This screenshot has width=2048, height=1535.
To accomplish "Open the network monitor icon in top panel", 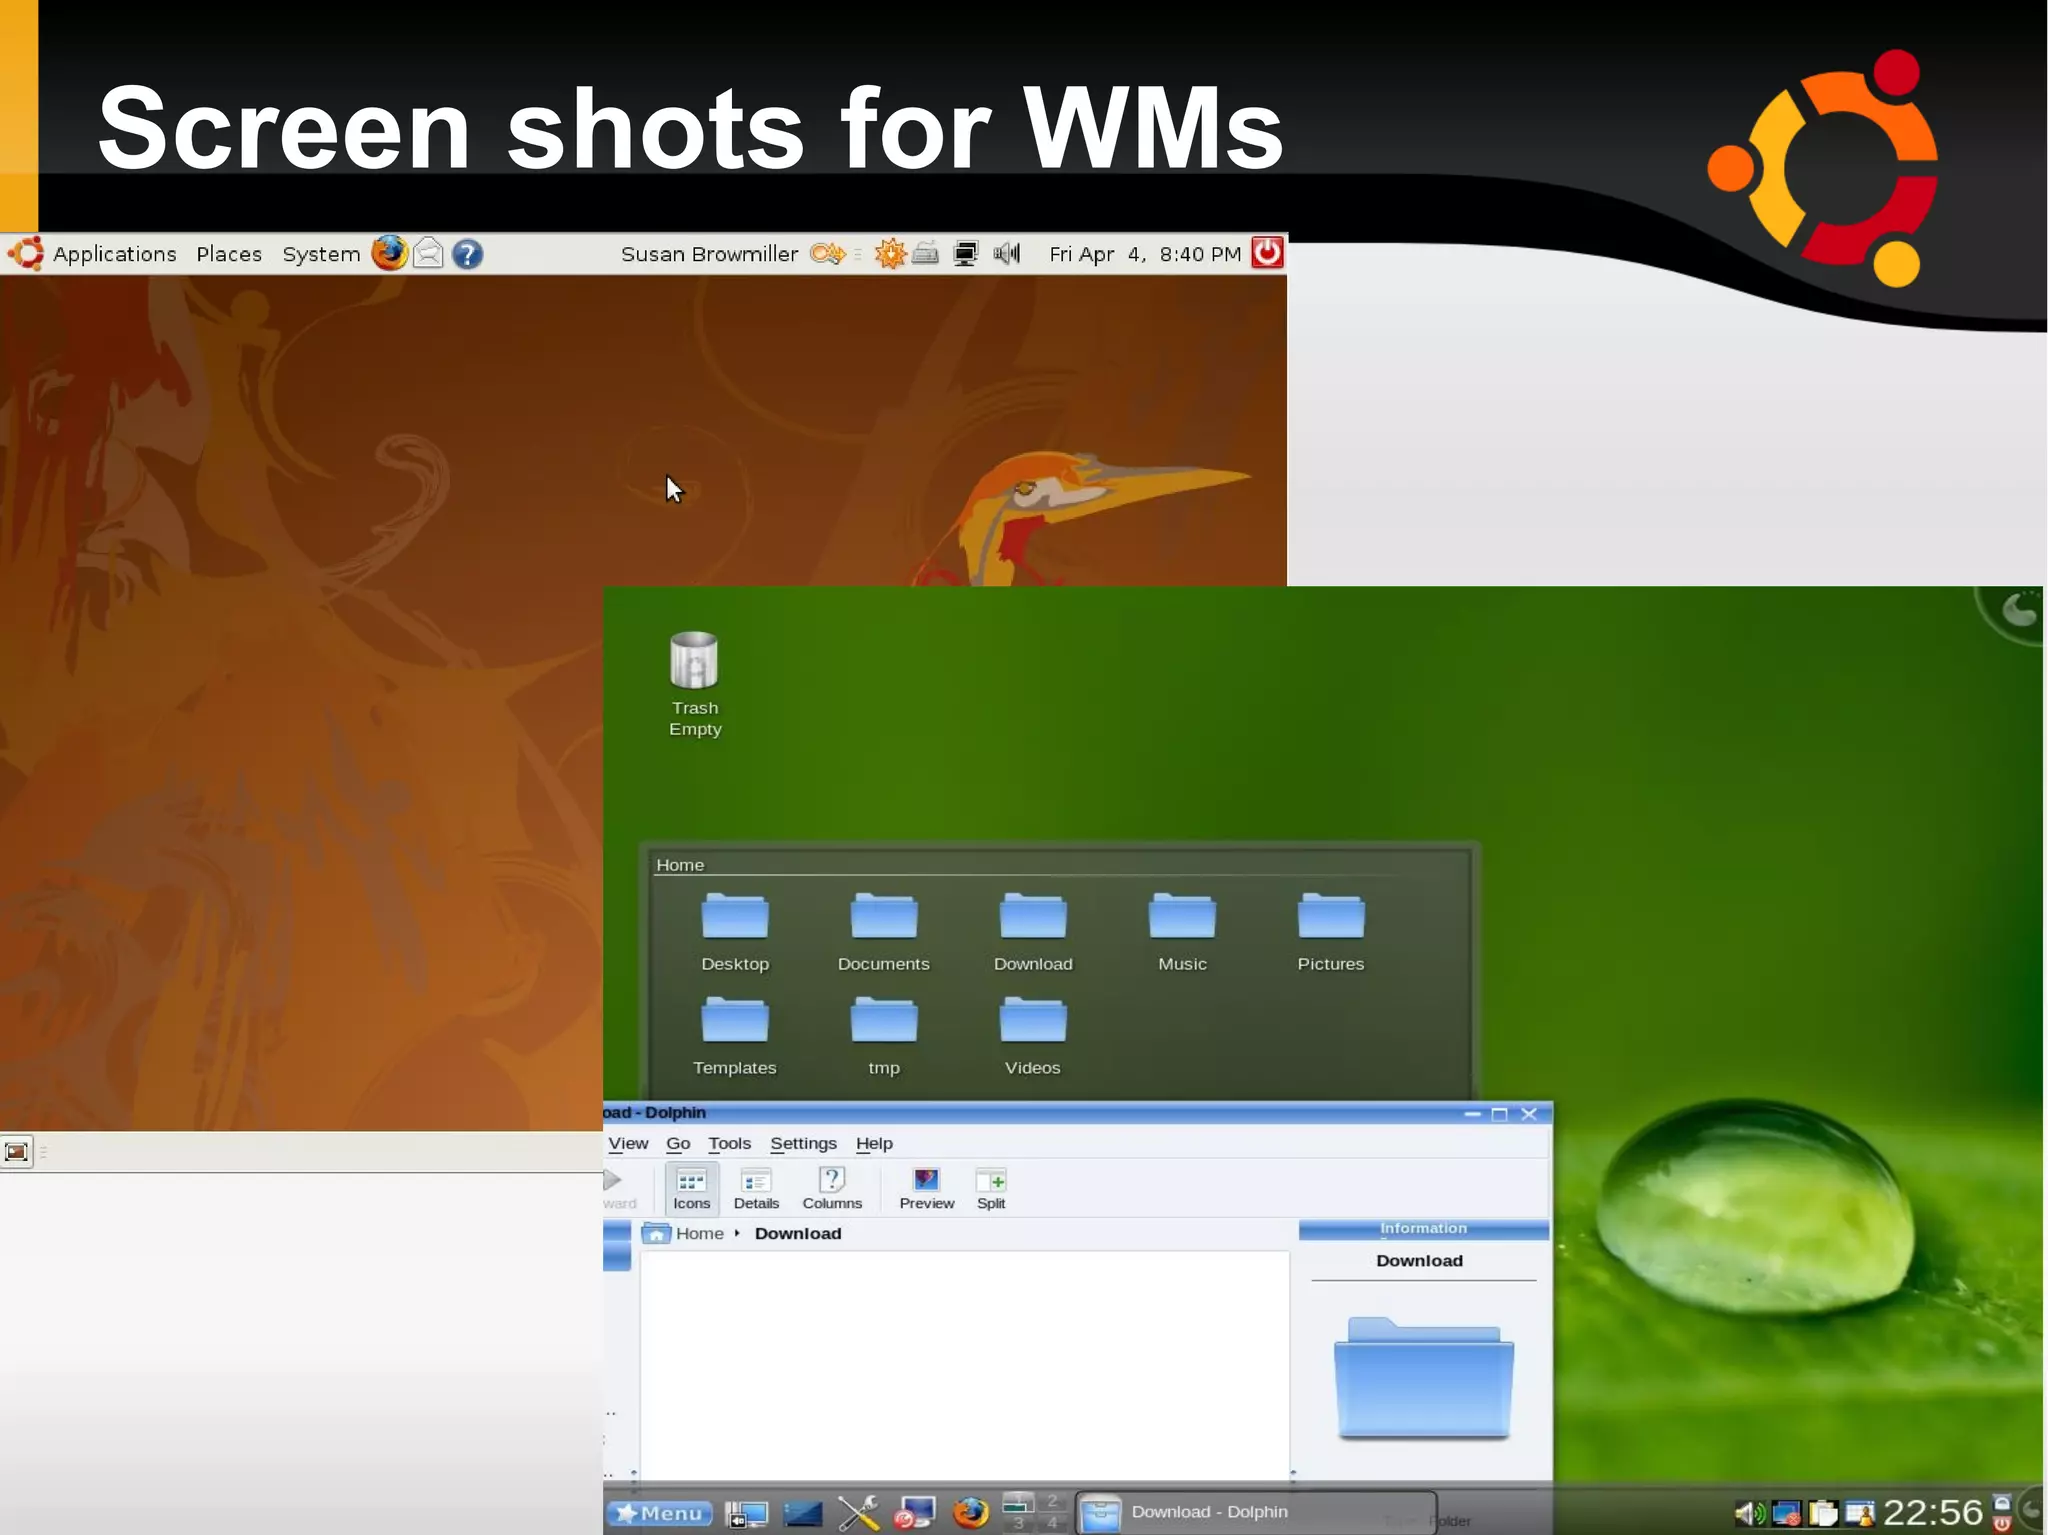I will [x=966, y=254].
